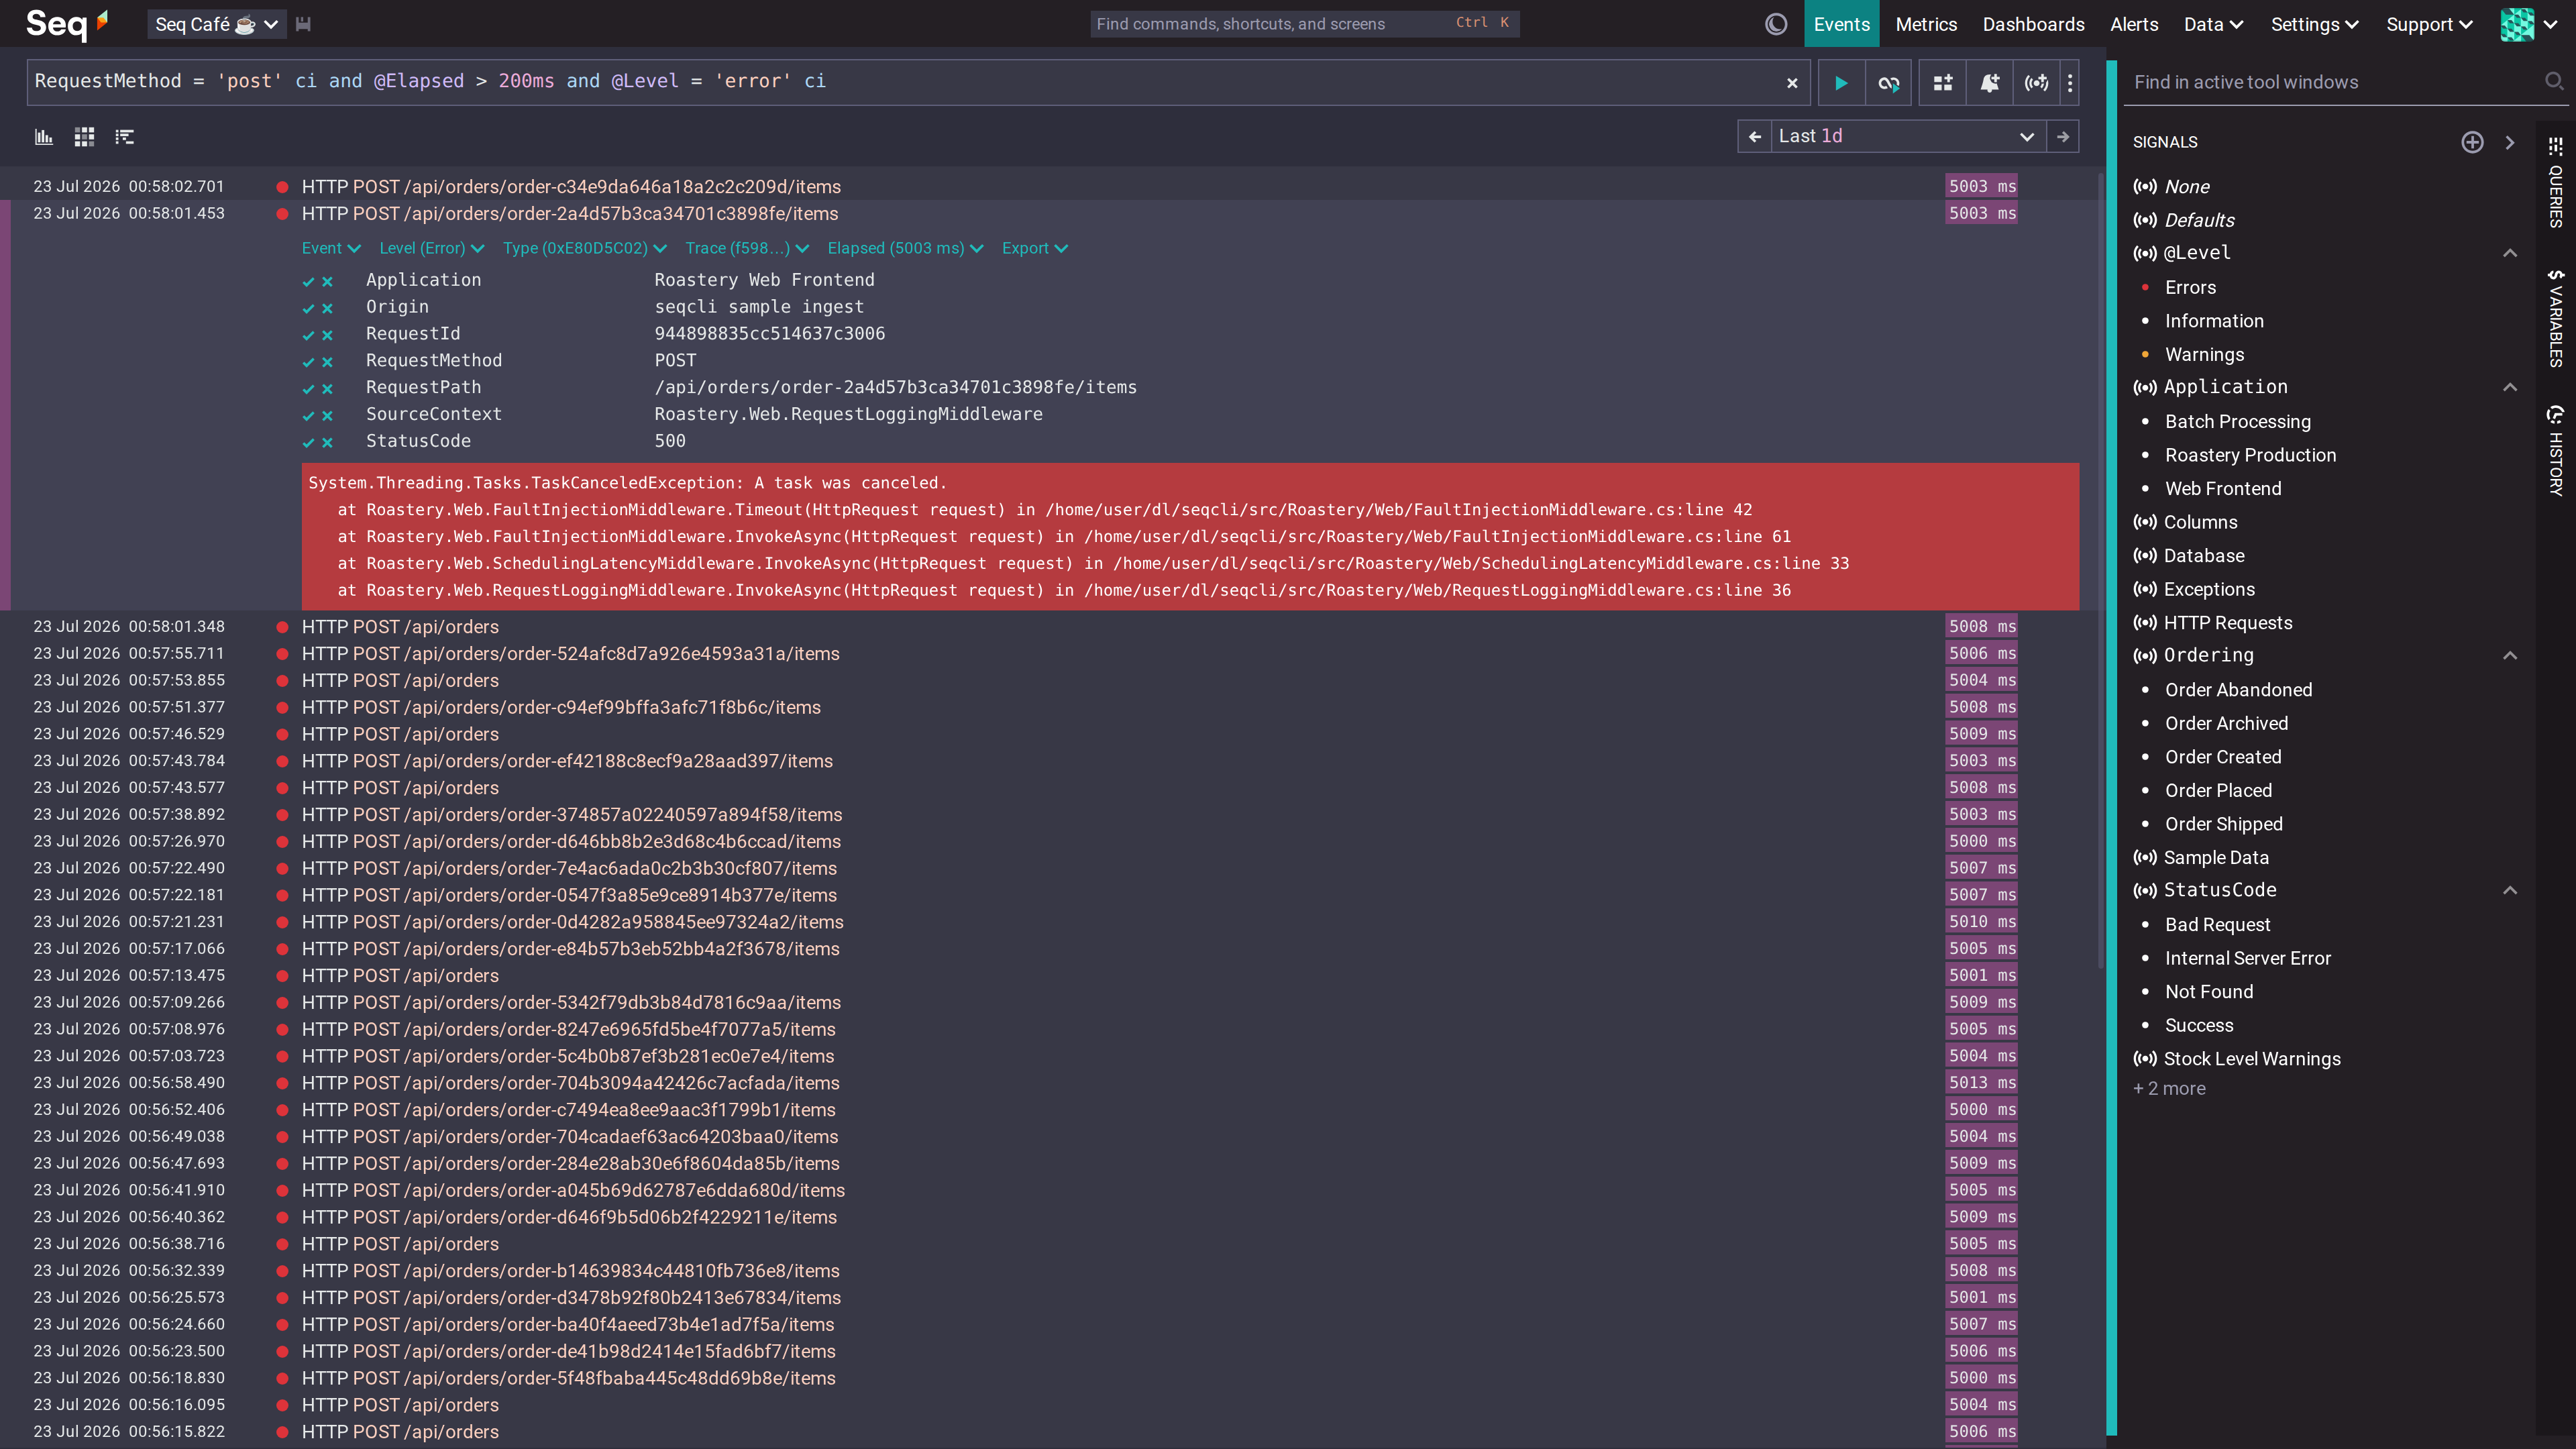The width and height of the screenshot is (2576, 1449).
Task: Select the Errors signal
Action: click(2190, 288)
